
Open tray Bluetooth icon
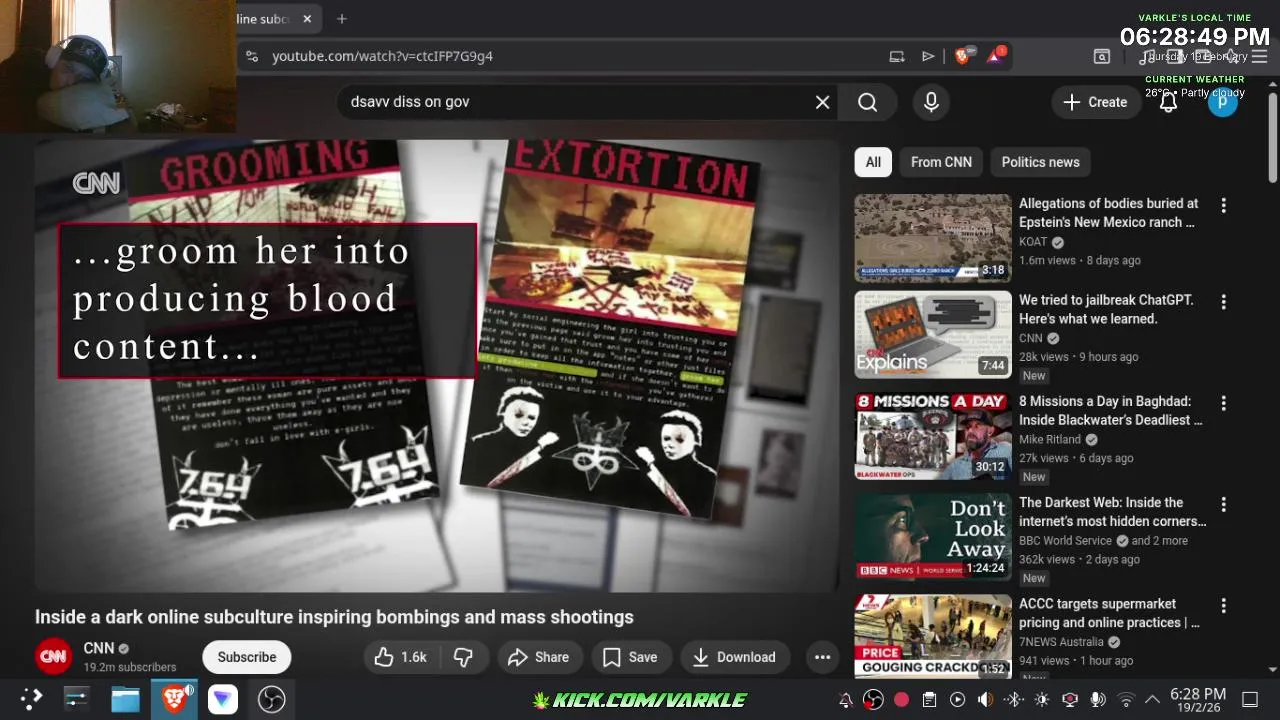[1013, 700]
